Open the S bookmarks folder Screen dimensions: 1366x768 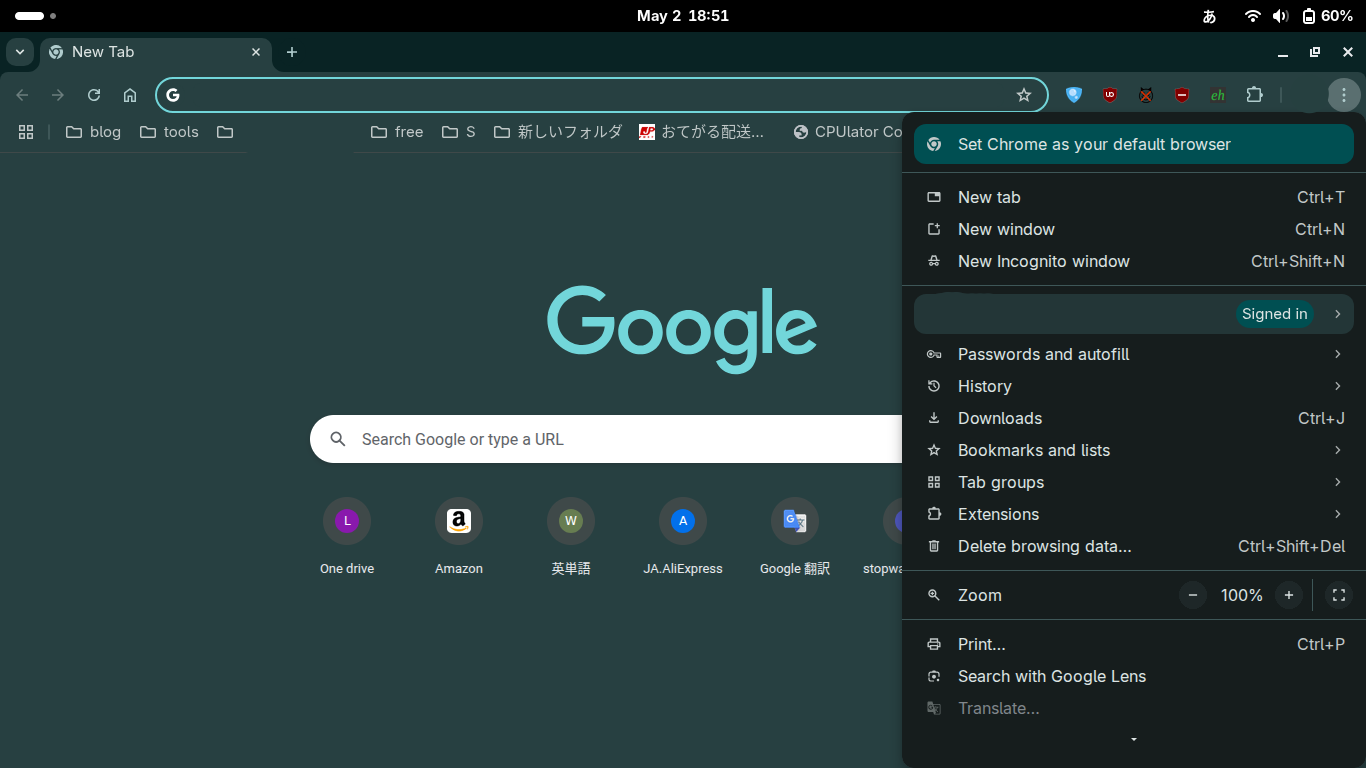pos(458,132)
